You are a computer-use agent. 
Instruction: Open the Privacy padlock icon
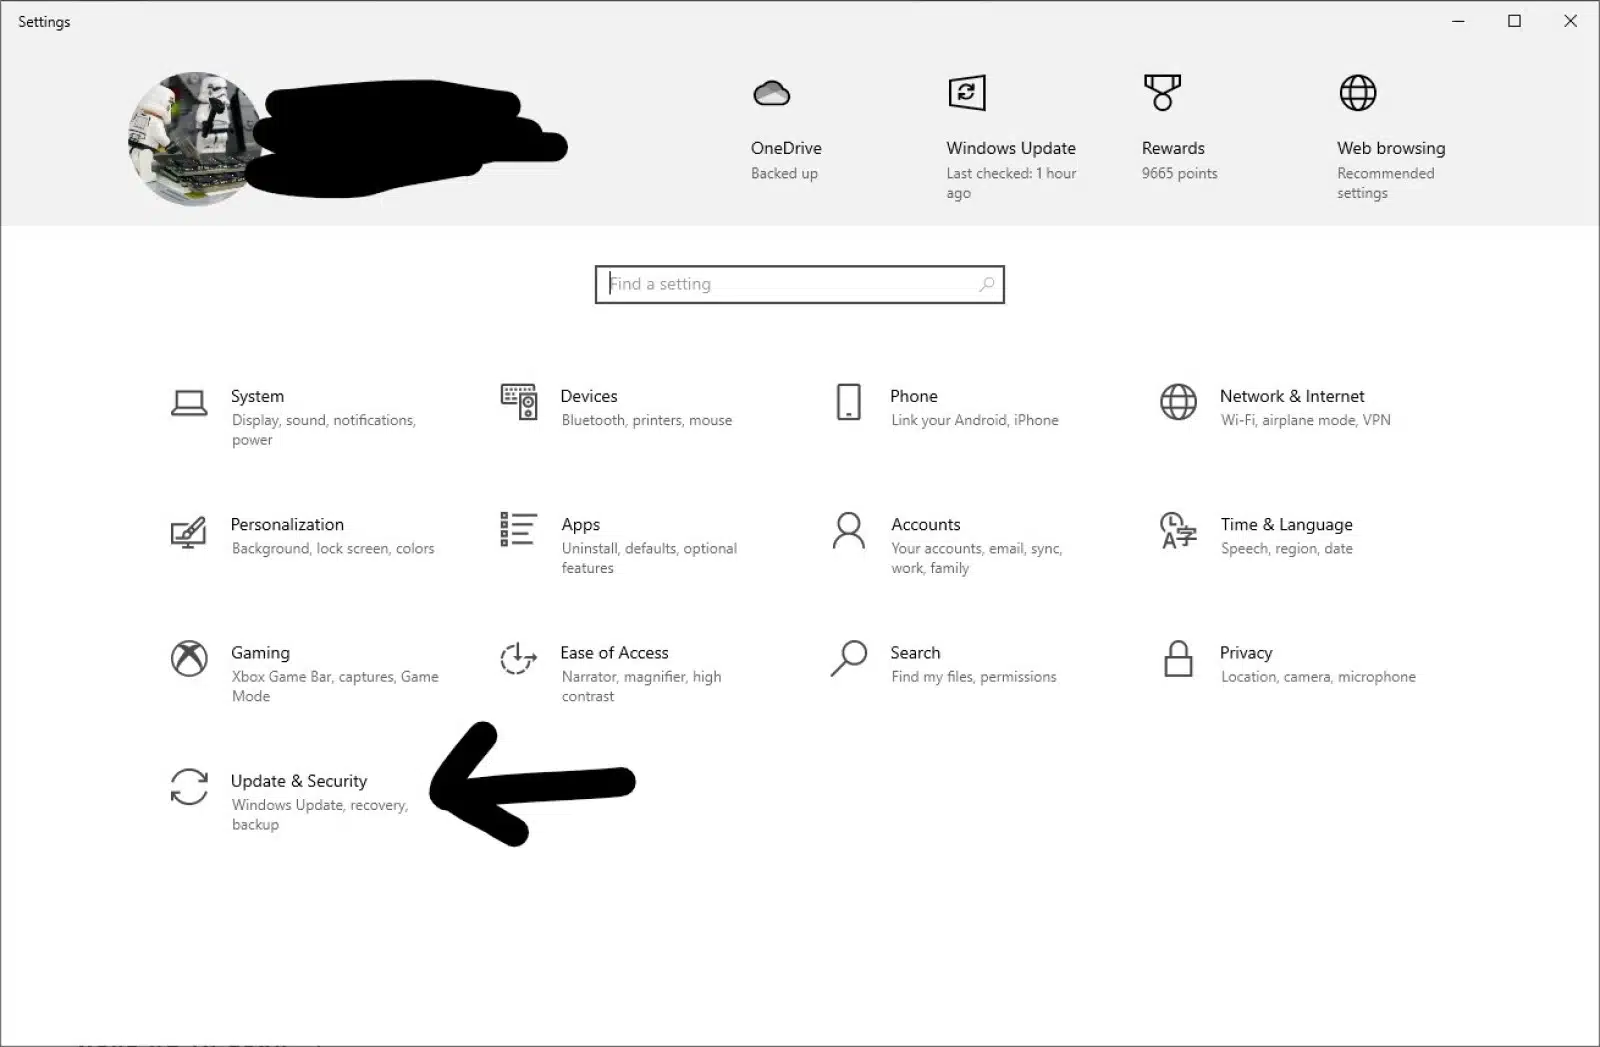(1178, 658)
